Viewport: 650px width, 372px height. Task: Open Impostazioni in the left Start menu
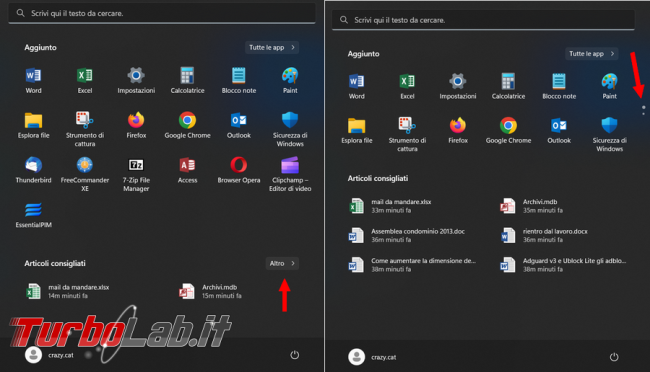[136, 80]
